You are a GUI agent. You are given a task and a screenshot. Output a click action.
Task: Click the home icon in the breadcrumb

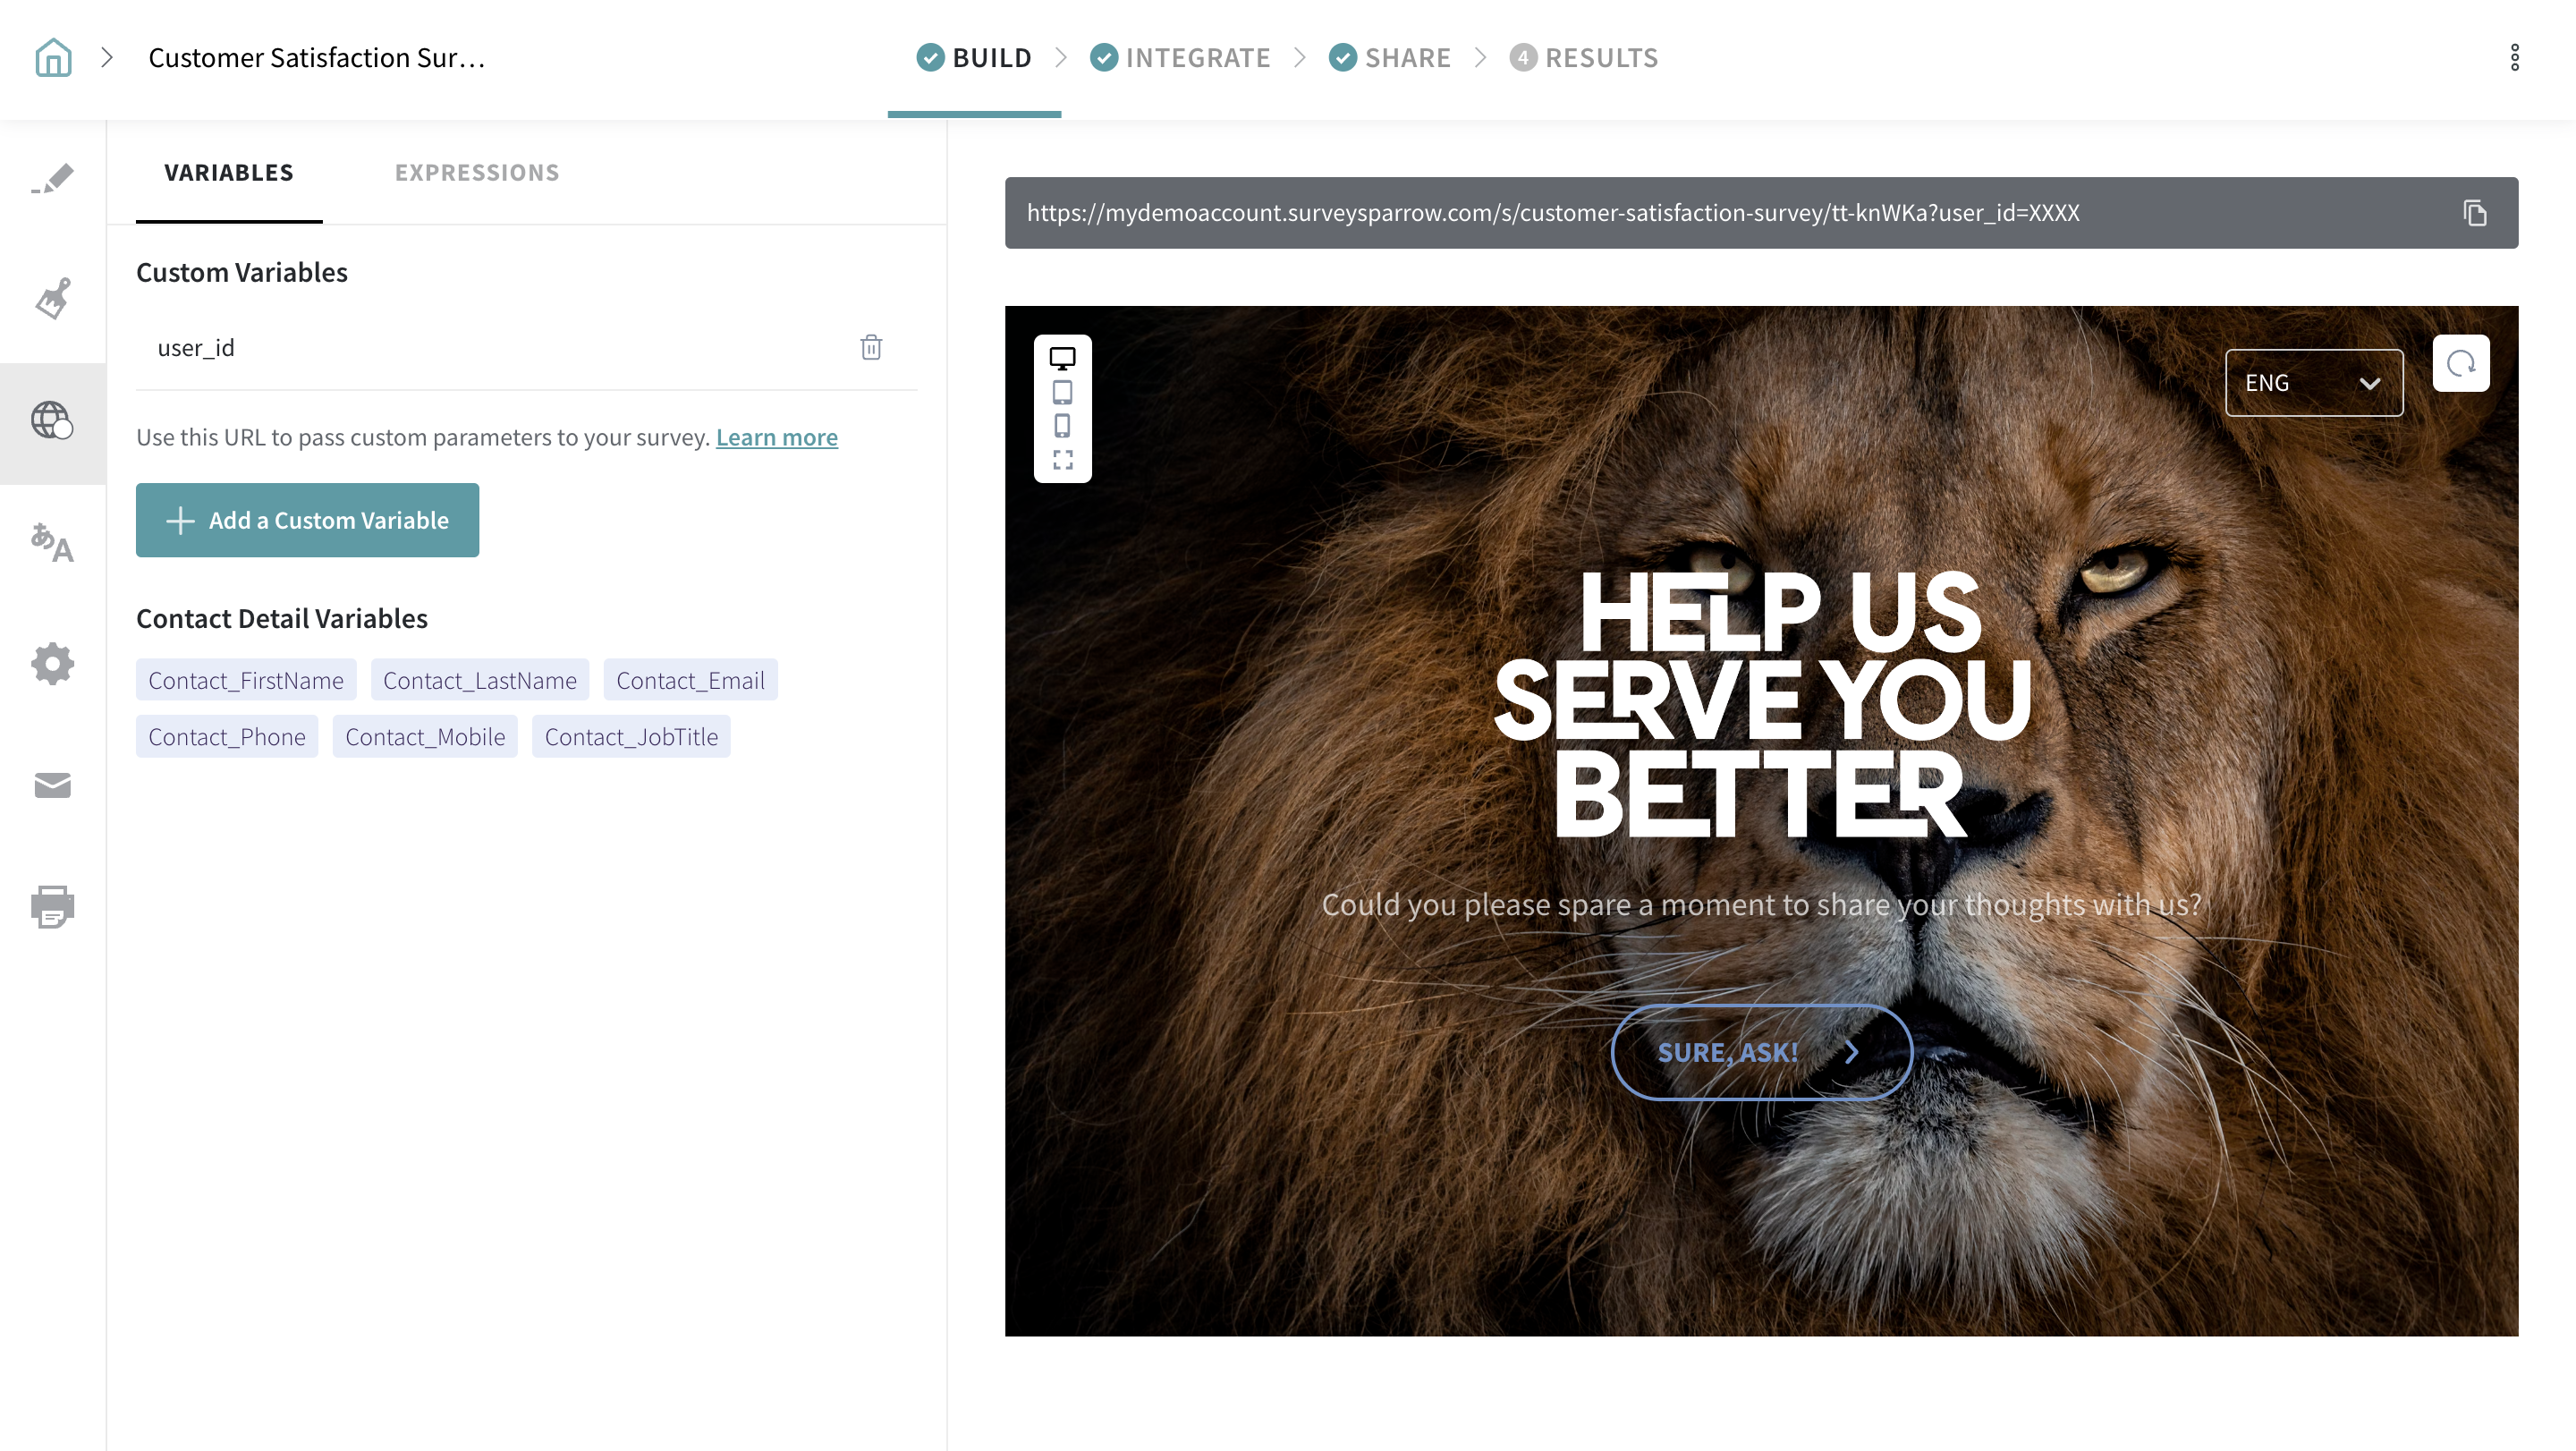(53, 58)
